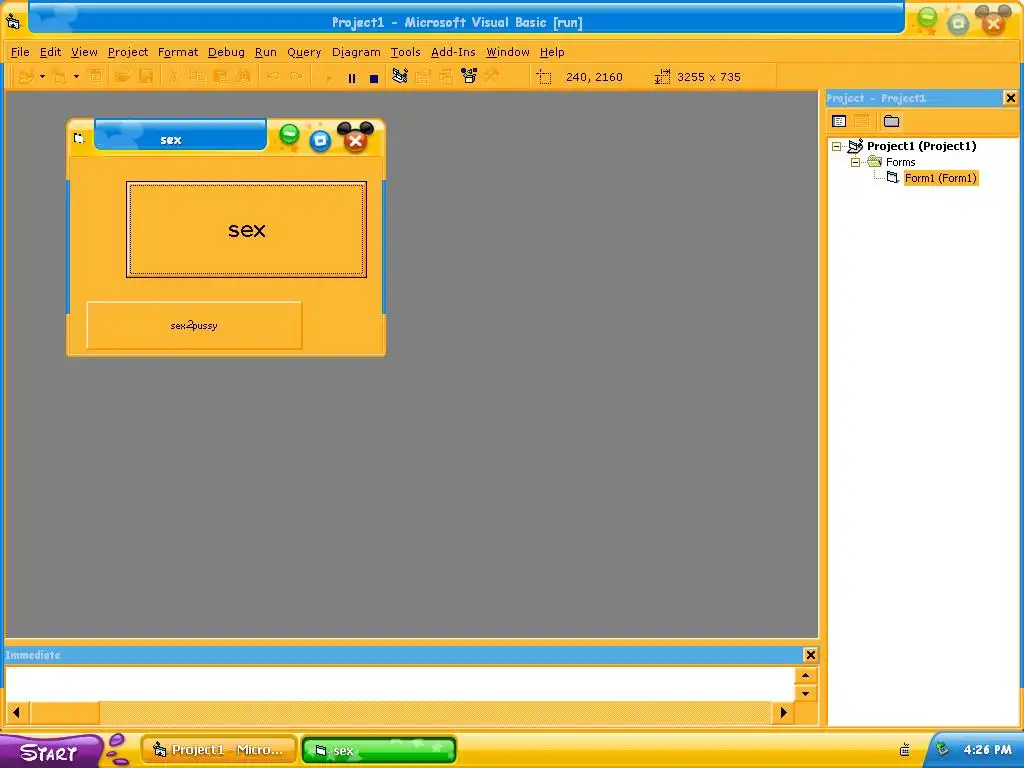Open the View menu
The width and height of the screenshot is (1024, 768).
click(84, 52)
